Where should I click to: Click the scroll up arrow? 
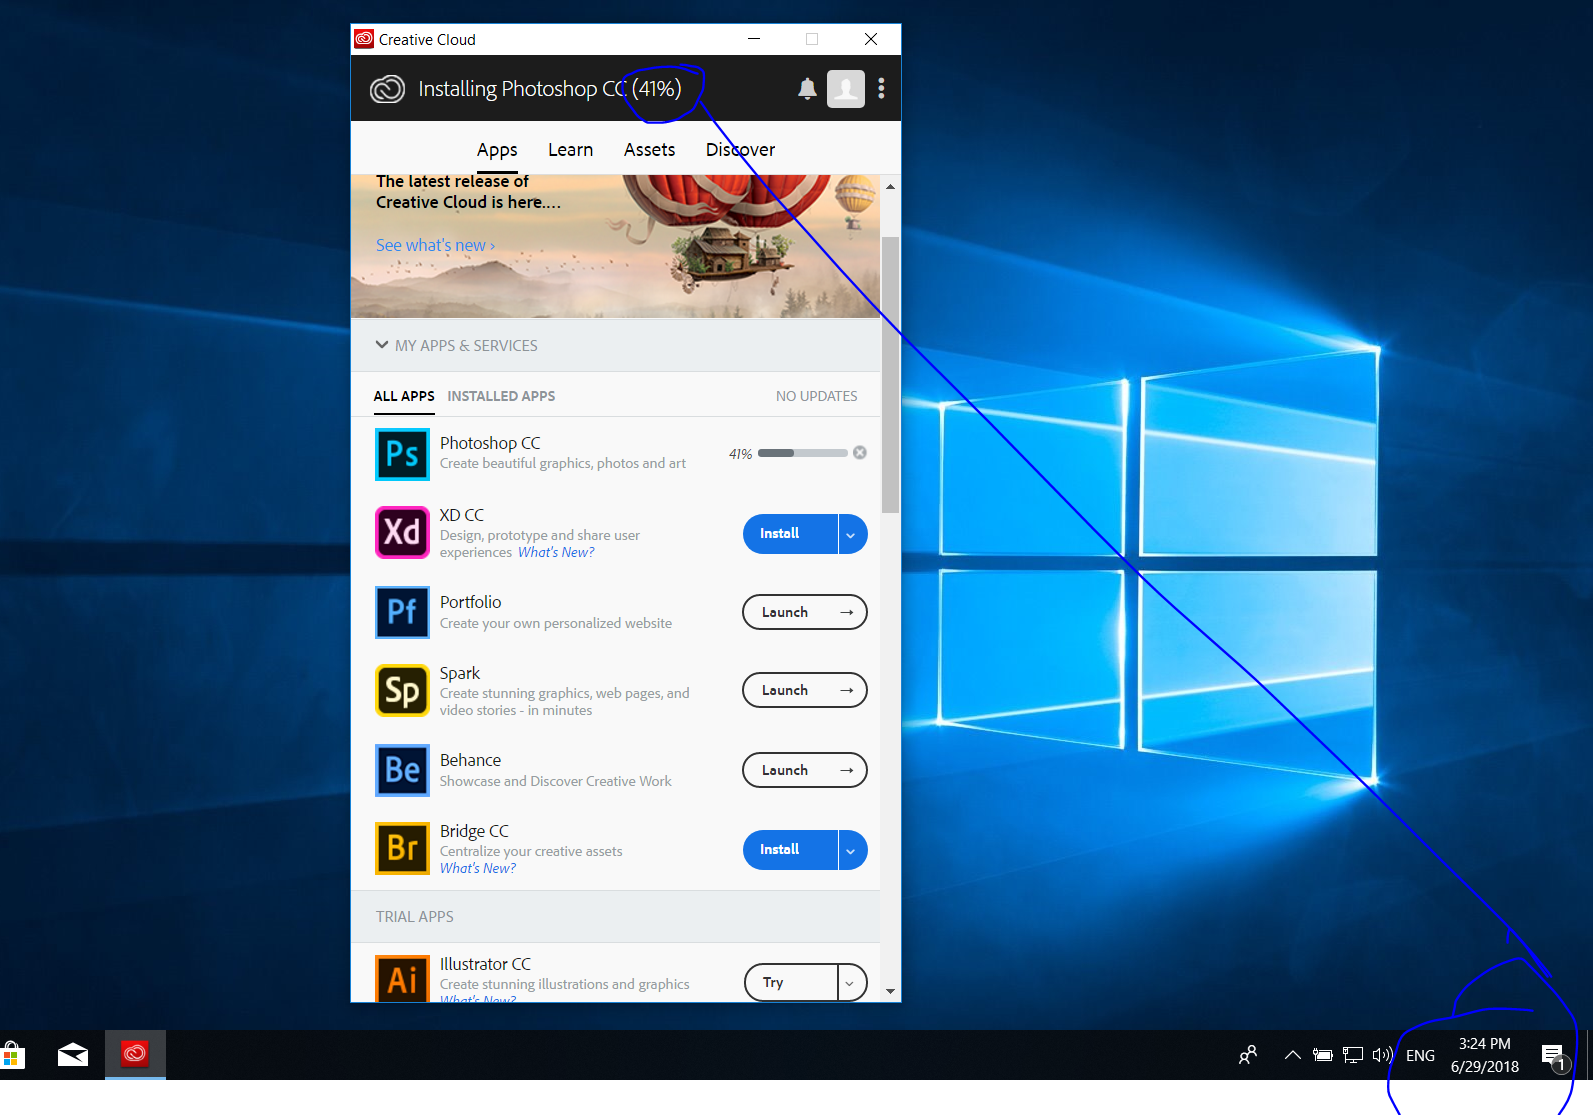[890, 187]
